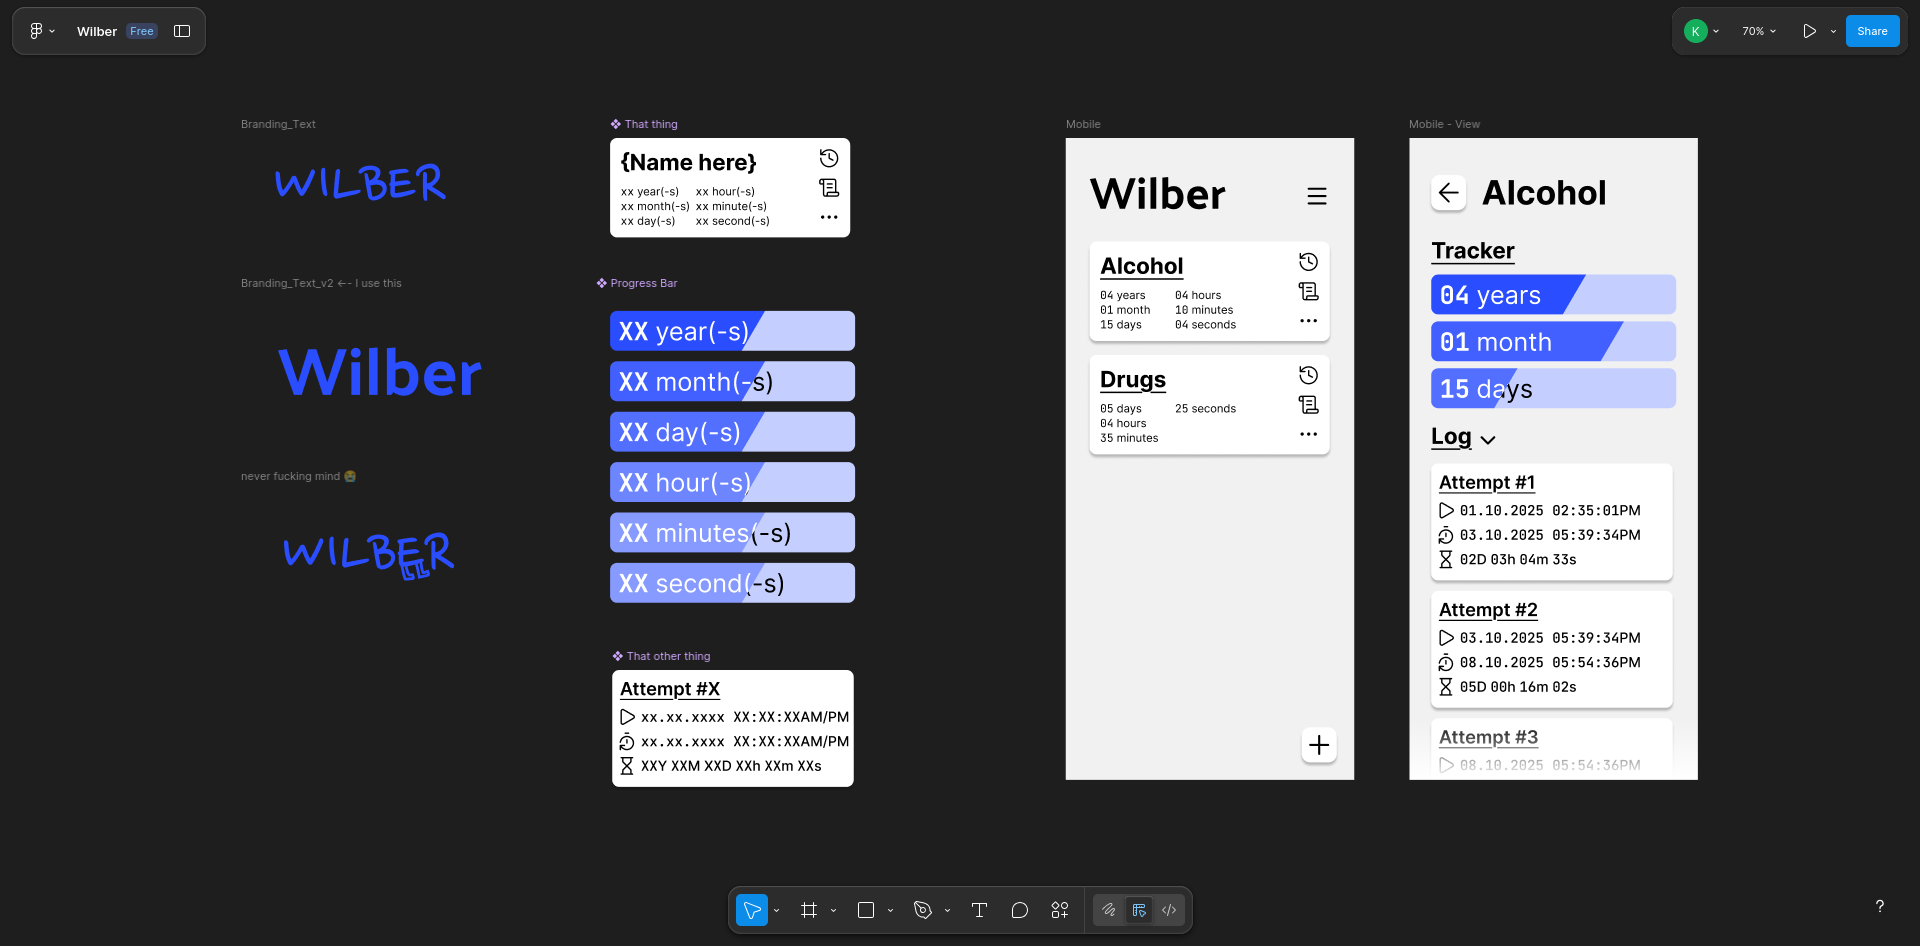Open the hamburger menu in Mobile frame
Image resolution: width=1920 pixels, height=946 pixels.
point(1317,196)
